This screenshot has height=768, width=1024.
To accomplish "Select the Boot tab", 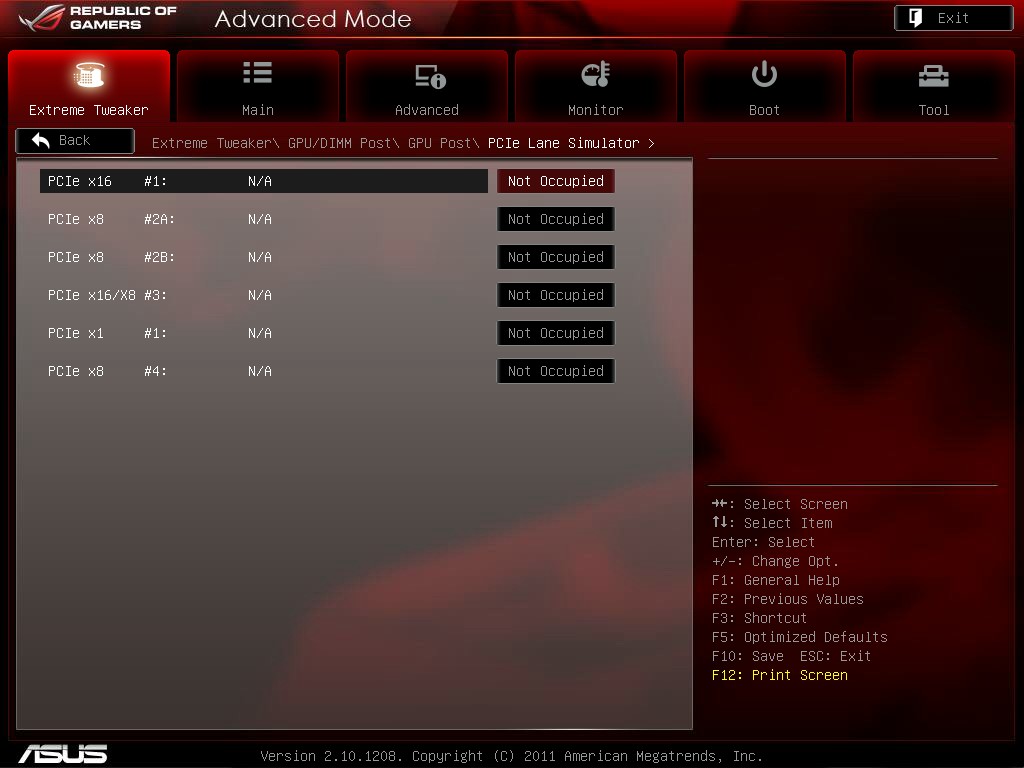I will point(765,86).
